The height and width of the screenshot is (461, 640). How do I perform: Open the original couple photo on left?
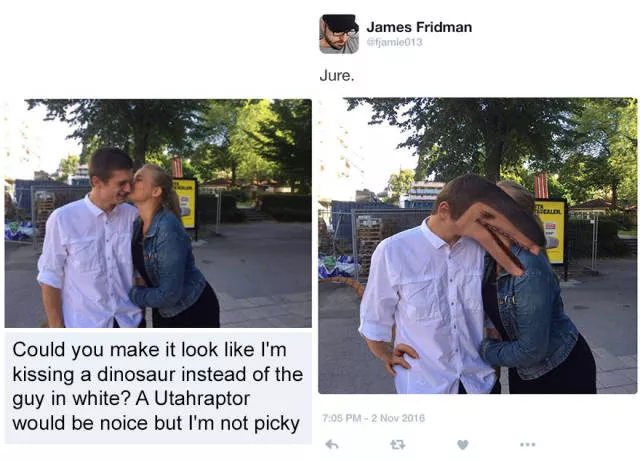[158, 213]
